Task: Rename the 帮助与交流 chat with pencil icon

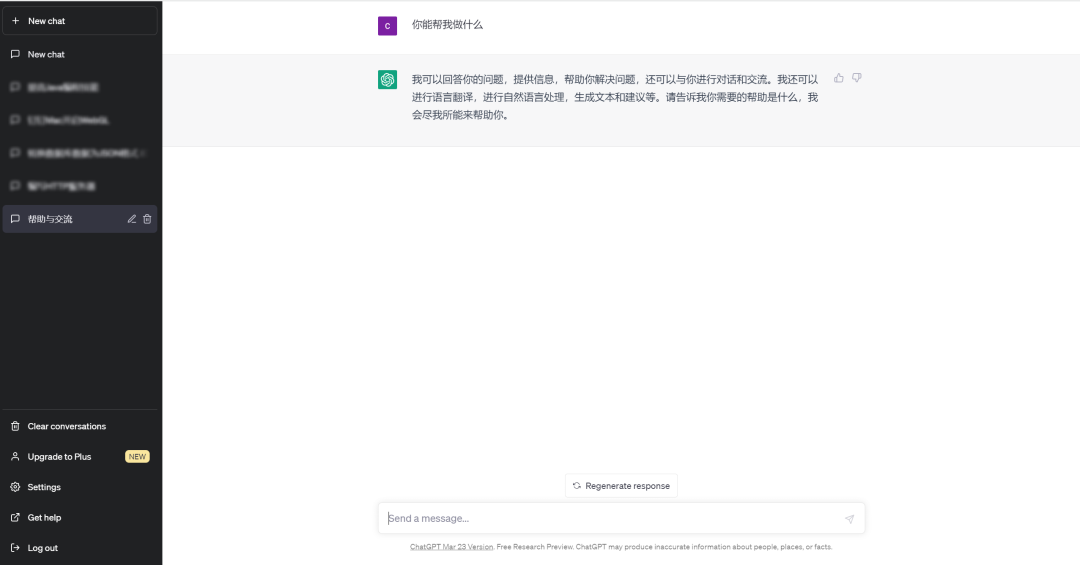Action: 132,219
